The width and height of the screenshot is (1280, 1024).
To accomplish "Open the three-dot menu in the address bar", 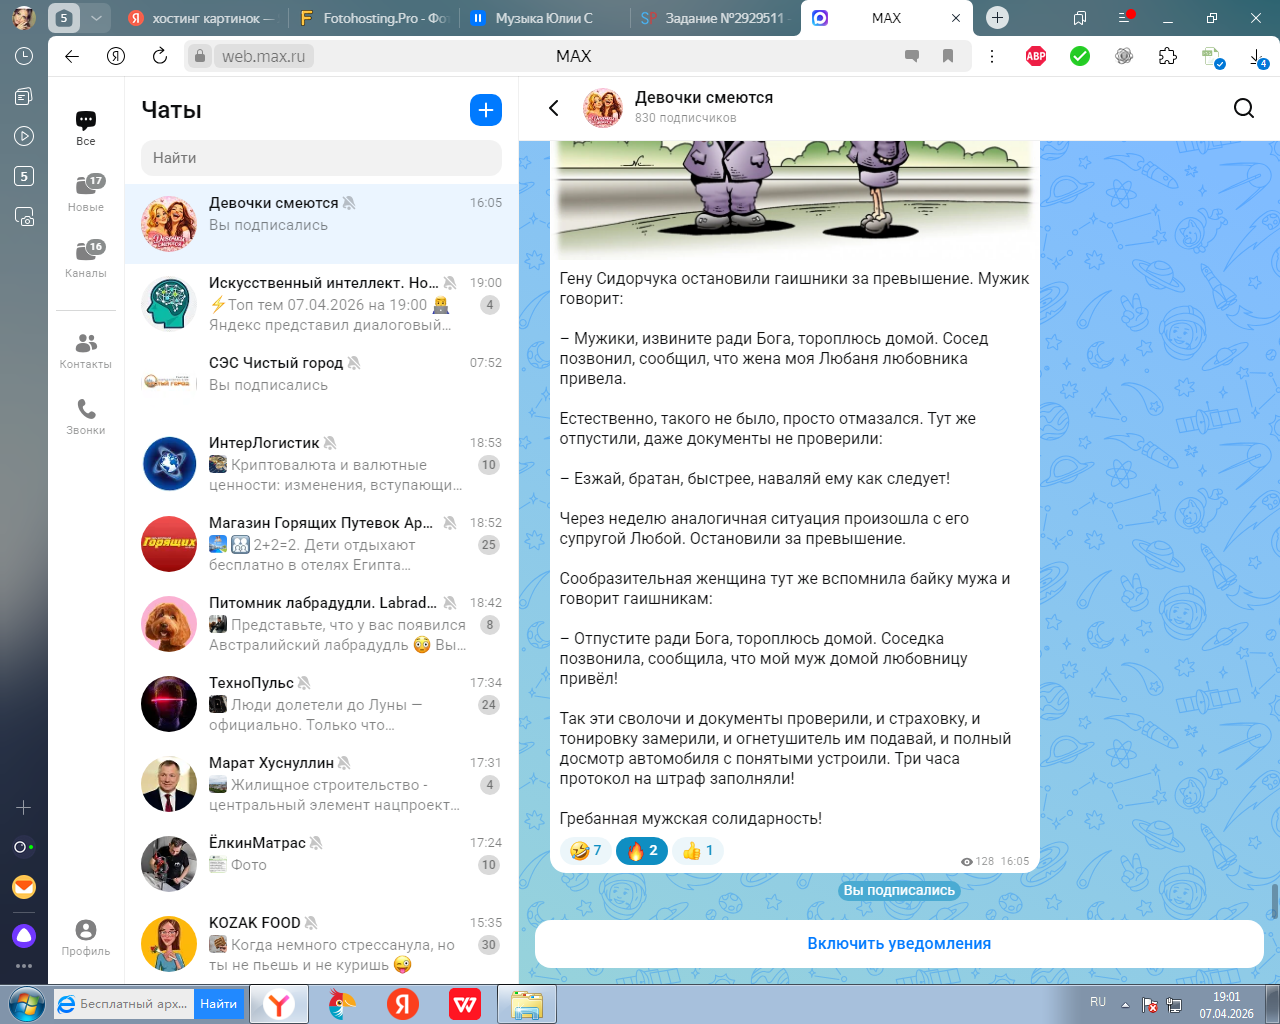I will (x=992, y=56).
